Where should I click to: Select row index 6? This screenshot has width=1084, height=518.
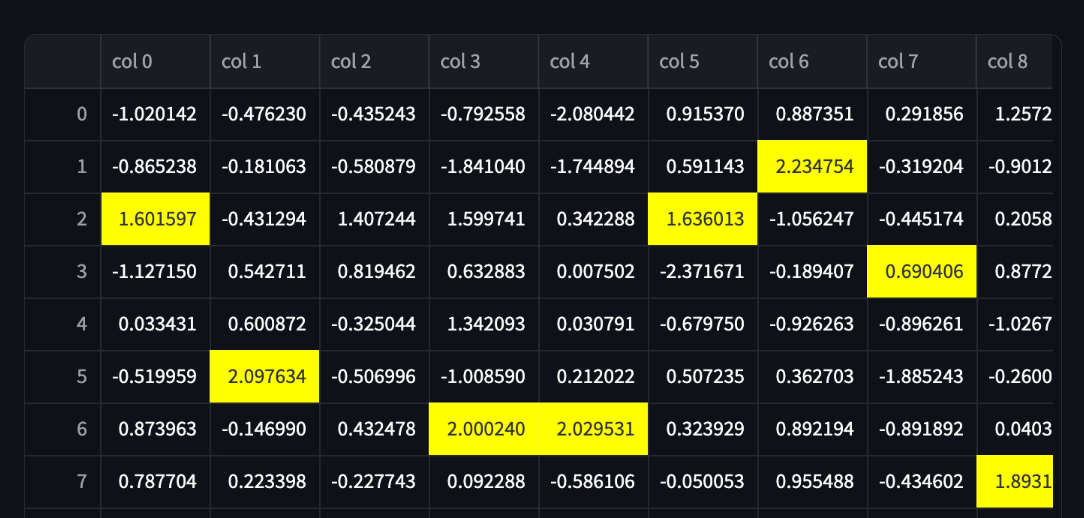(x=63, y=429)
